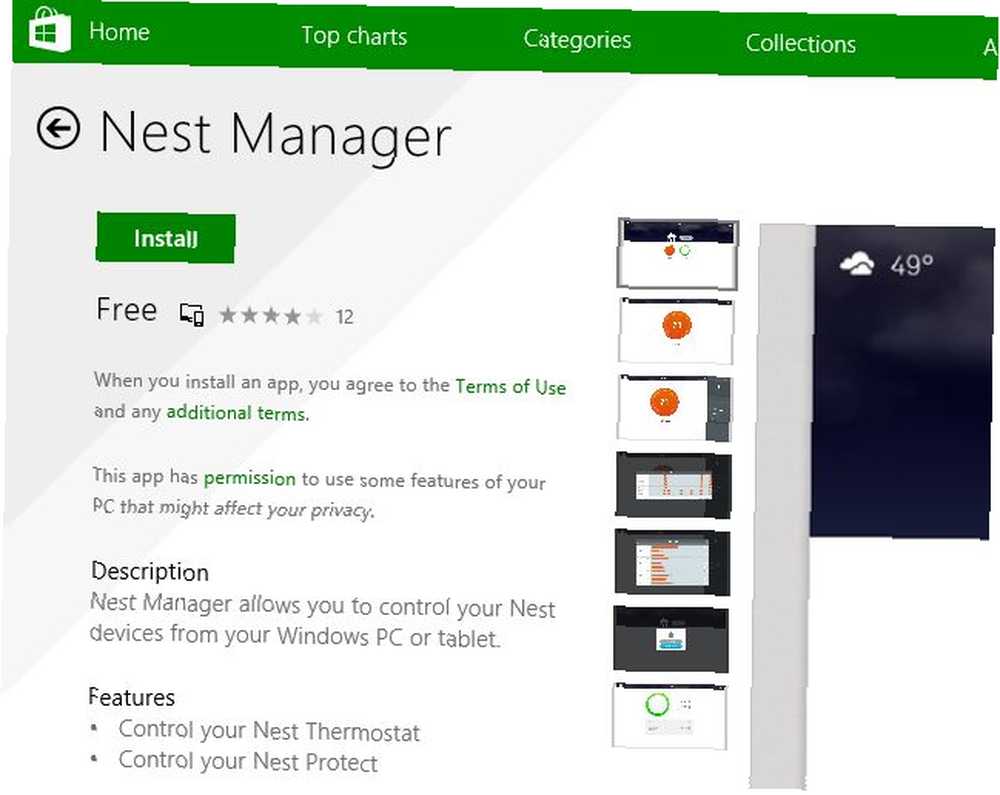Viewport: 1000px width, 795px height.
Task: Open the Home tab
Action: coord(119,31)
